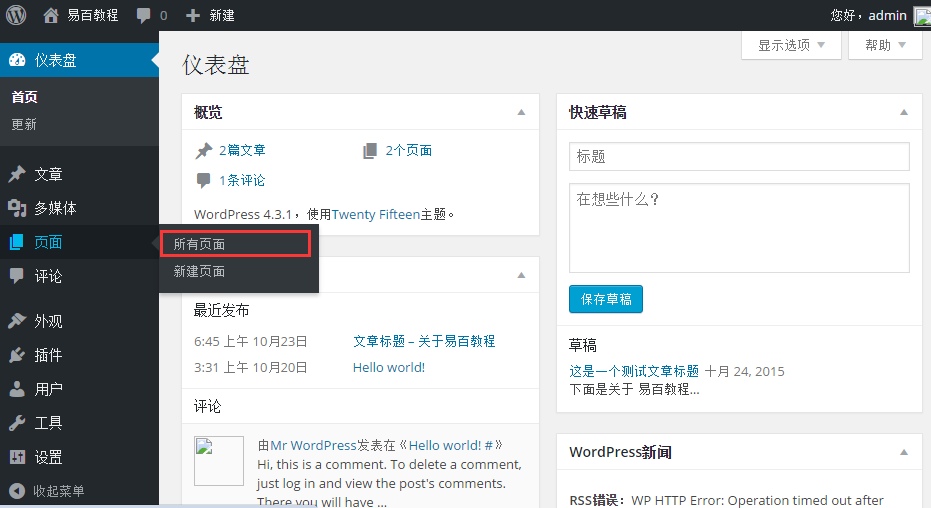Viewport: 931px width, 508px height.
Task: Click the comment bubble icon beside 评论 in sidebar
Action: (17, 276)
